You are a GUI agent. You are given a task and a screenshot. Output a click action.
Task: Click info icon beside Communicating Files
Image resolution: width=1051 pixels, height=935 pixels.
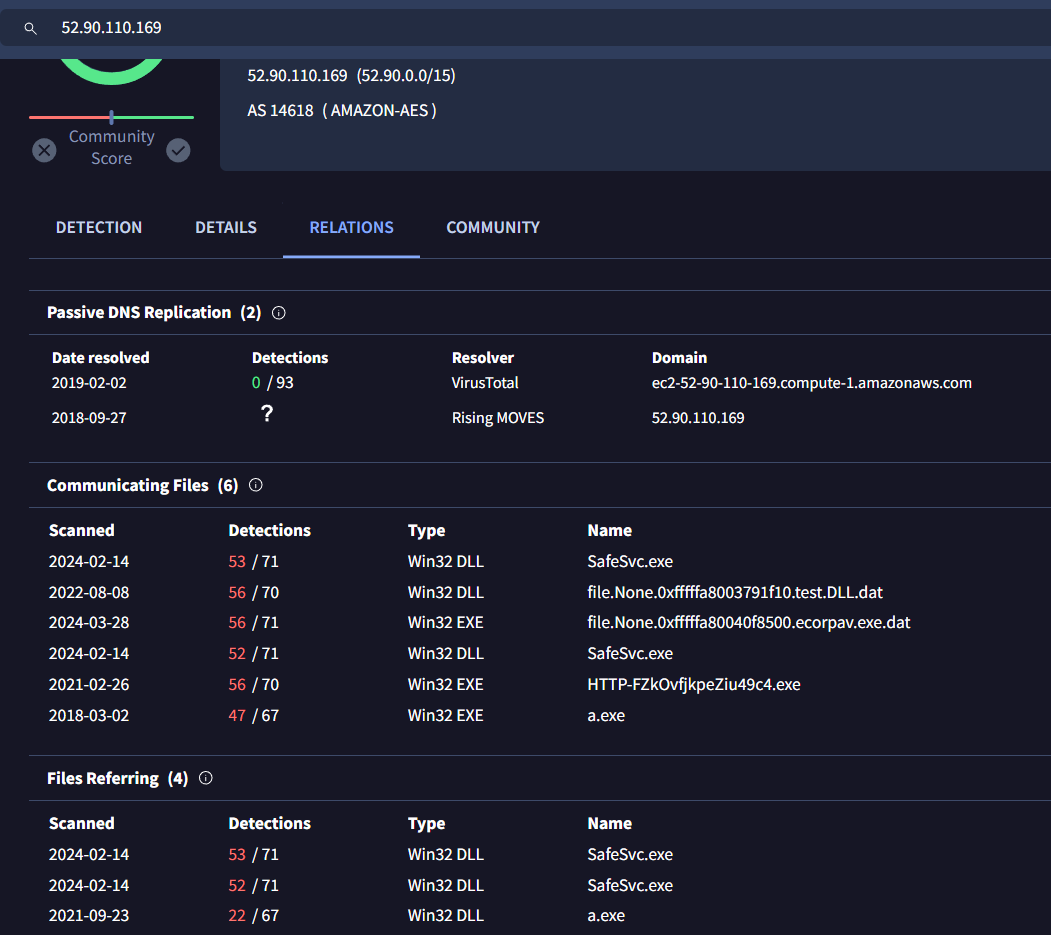(x=256, y=485)
